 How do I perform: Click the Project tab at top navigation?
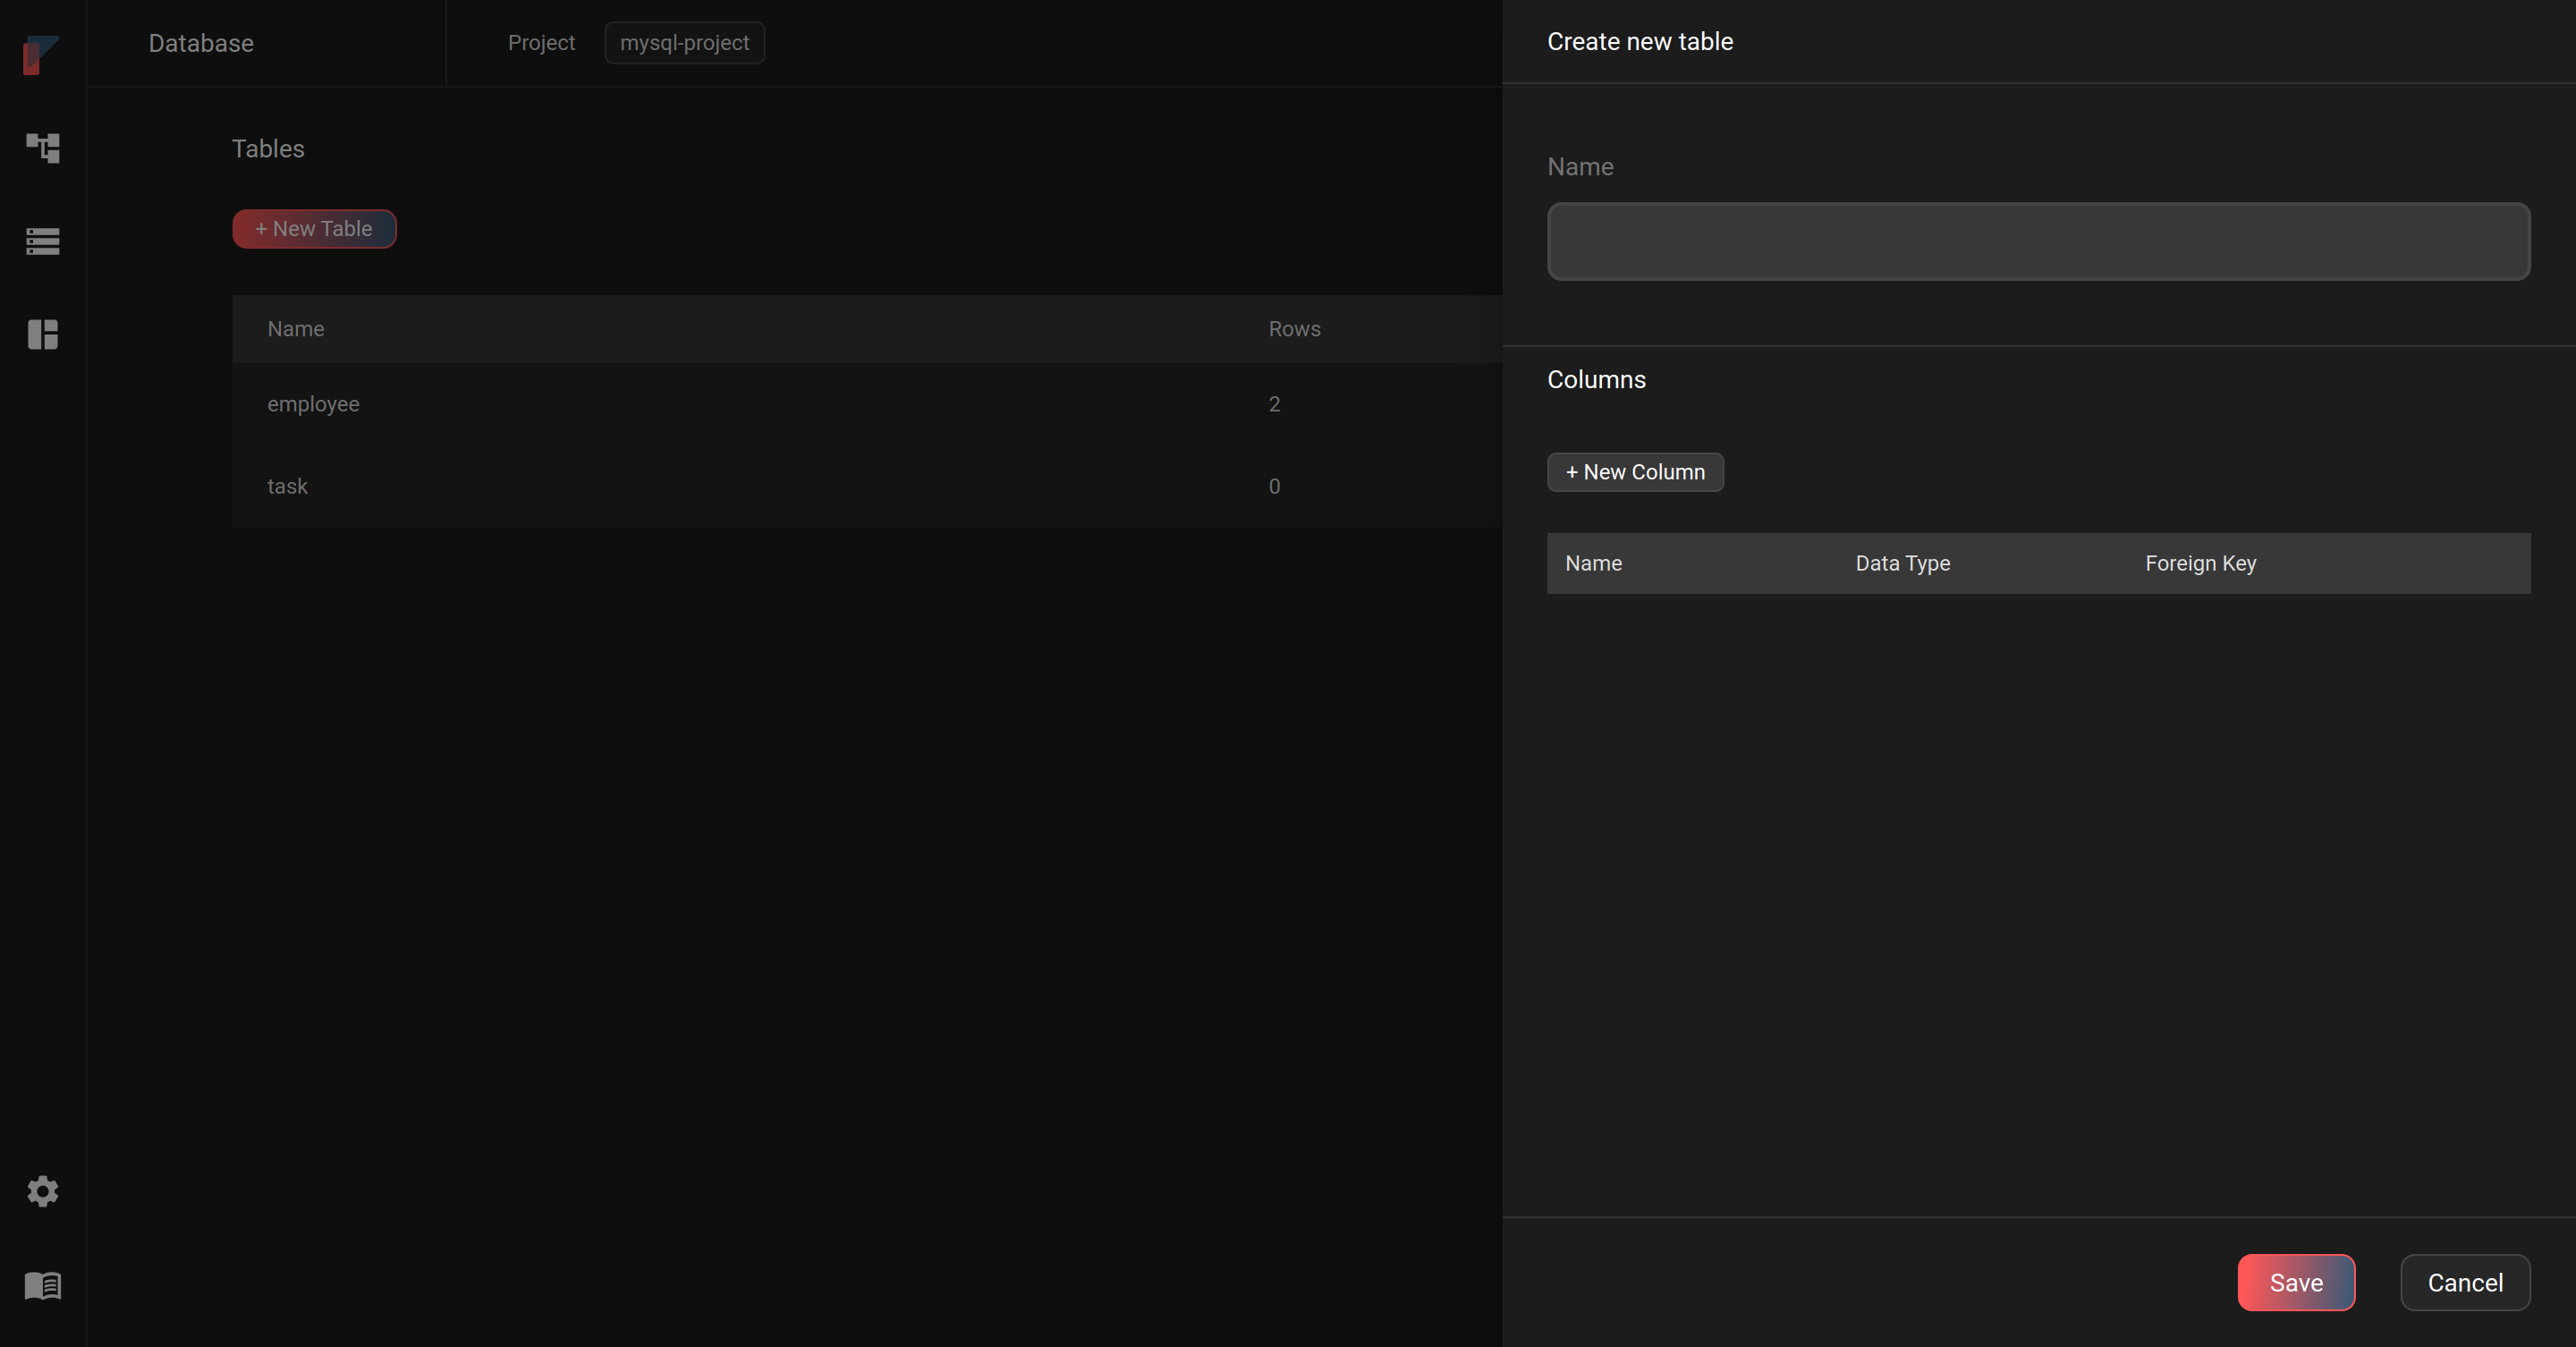pyautogui.click(x=542, y=41)
